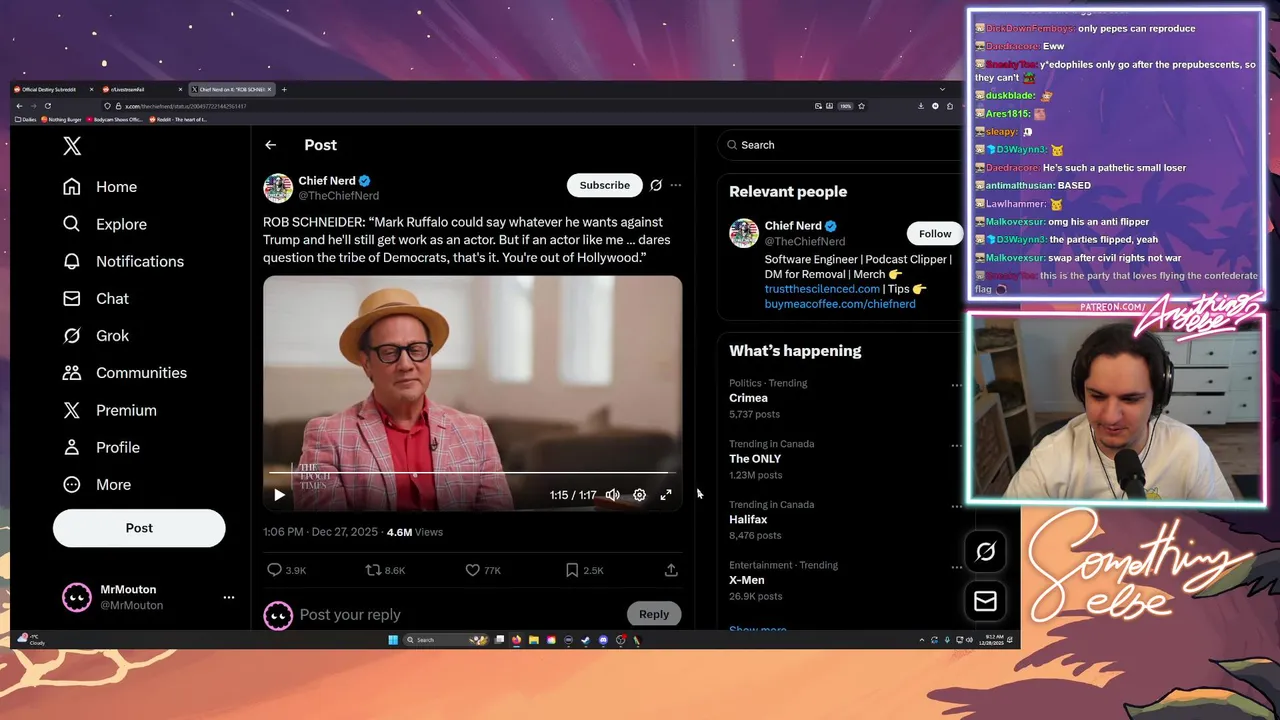1280x720 pixels.
Task: Open options for the Crimea trend
Action: pyautogui.click(x=956, y=385)
